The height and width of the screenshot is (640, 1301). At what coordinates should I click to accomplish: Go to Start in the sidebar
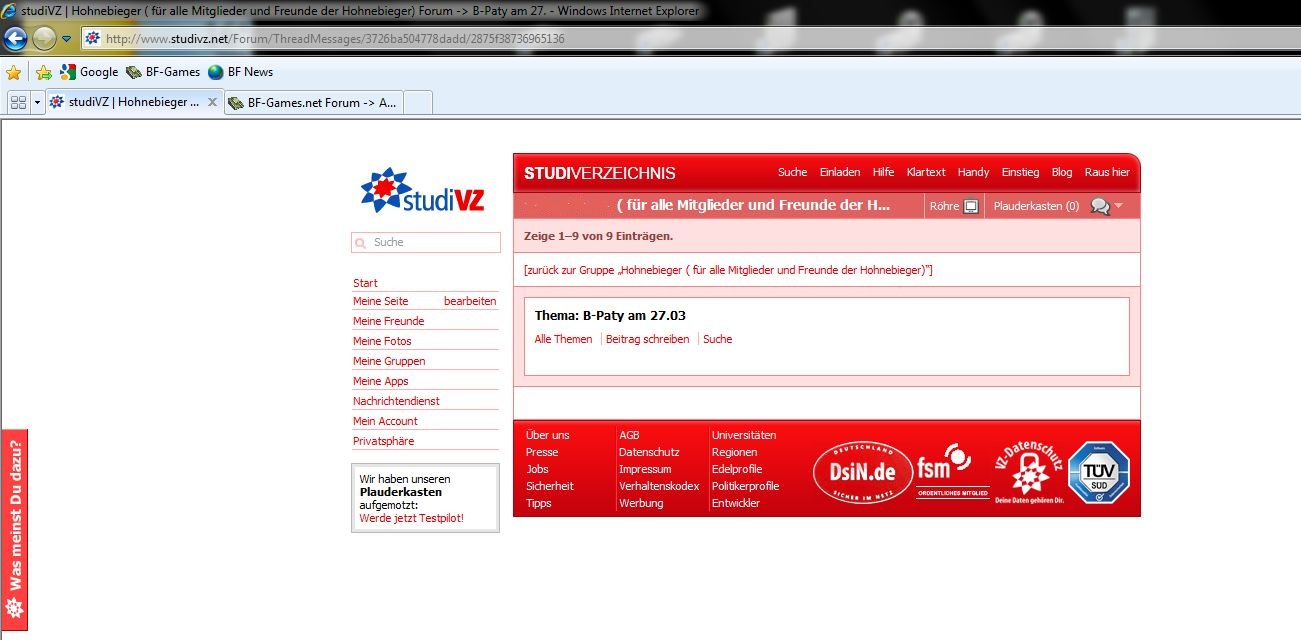[365, 283]
